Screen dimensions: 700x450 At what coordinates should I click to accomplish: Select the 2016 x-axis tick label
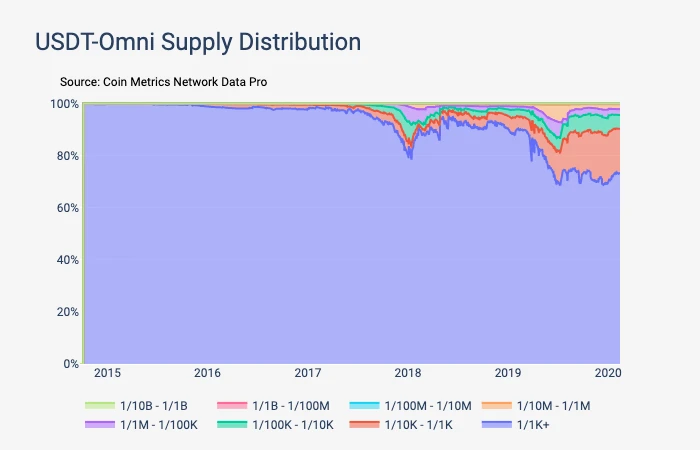click(207, 373)
